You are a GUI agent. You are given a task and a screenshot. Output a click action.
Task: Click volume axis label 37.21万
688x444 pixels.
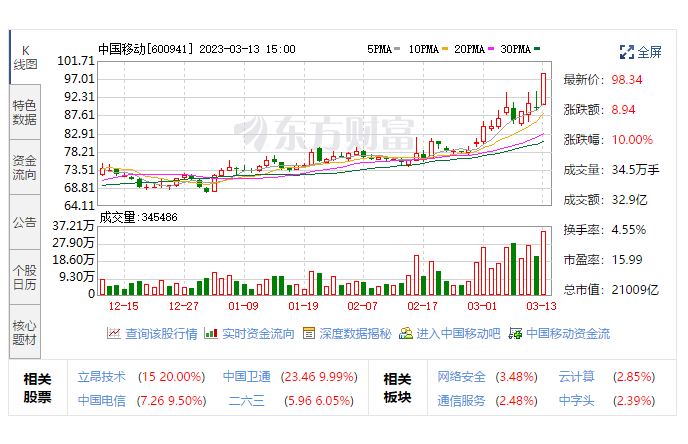73,226
